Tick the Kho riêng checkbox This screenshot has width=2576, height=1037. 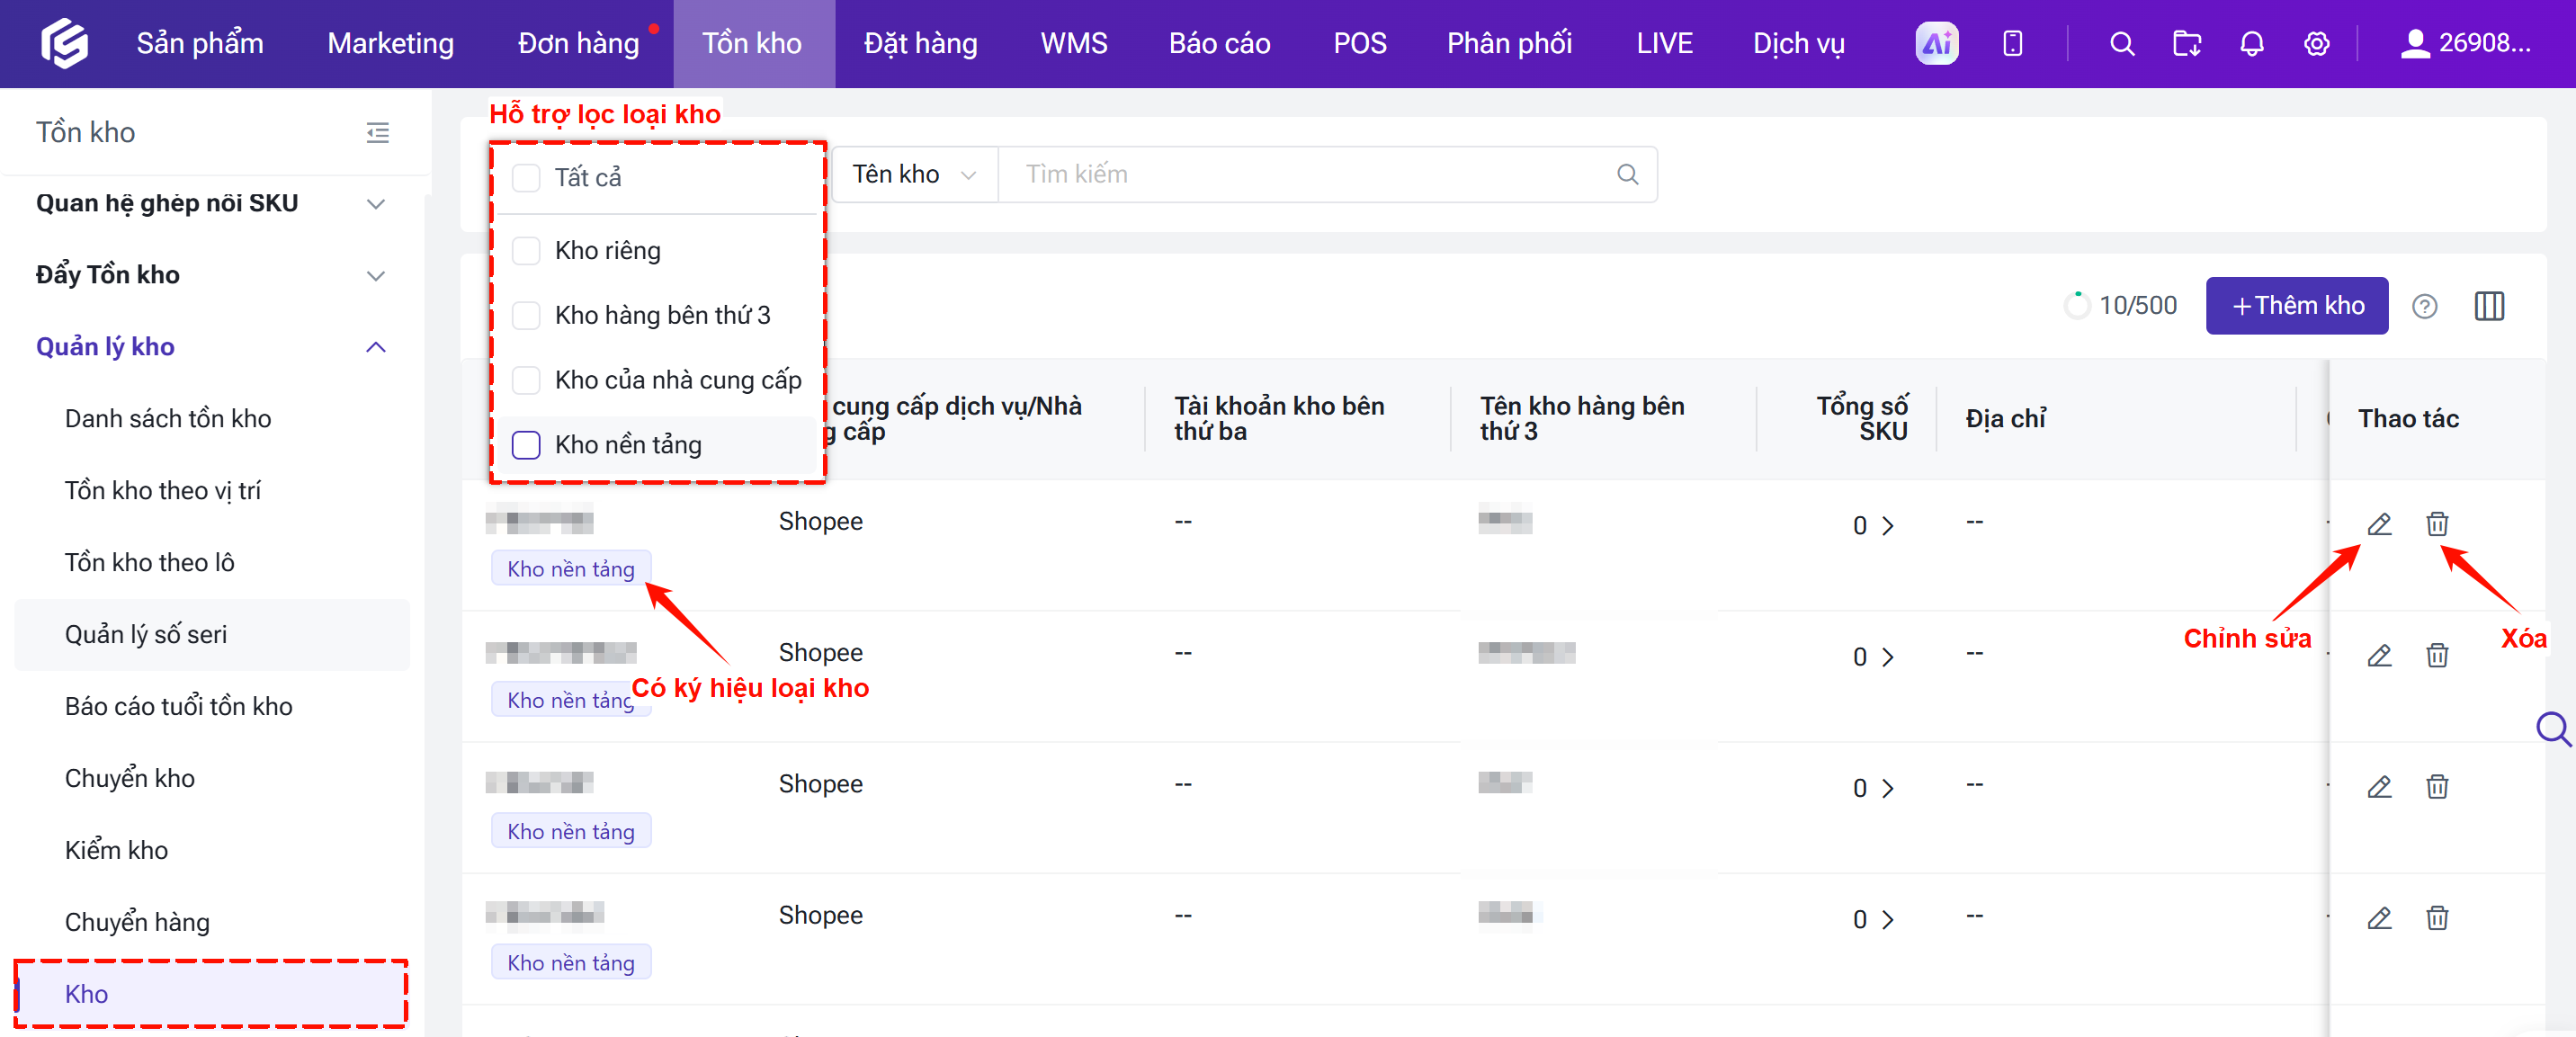pos(526,250)
